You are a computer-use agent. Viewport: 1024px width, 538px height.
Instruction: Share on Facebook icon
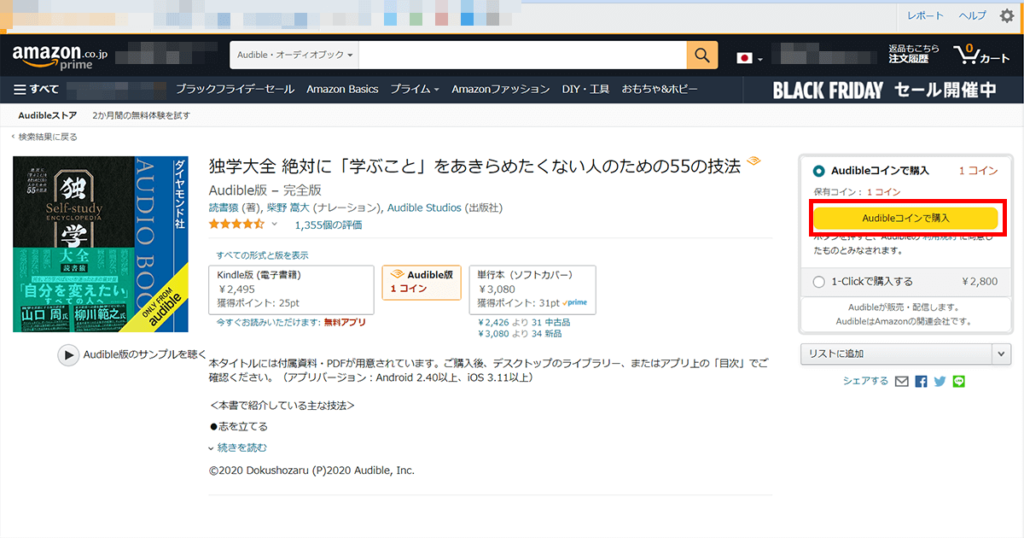tap(921, 381)
